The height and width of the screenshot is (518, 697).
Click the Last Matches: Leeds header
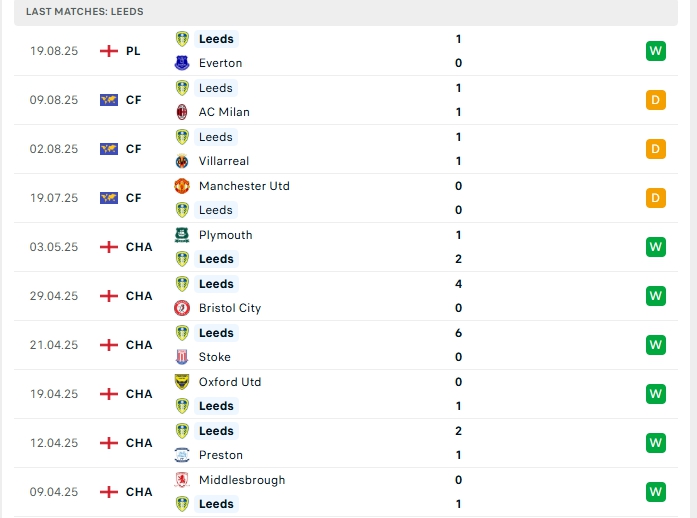pos(85,12)
